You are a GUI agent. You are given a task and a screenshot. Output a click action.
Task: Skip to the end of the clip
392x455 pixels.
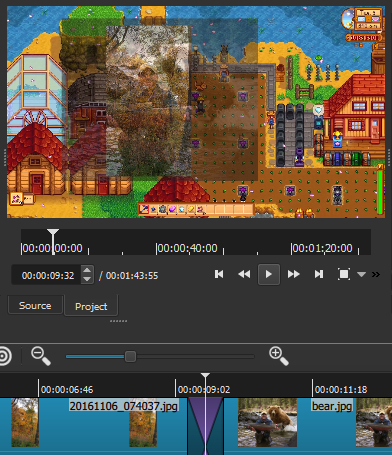319,274
